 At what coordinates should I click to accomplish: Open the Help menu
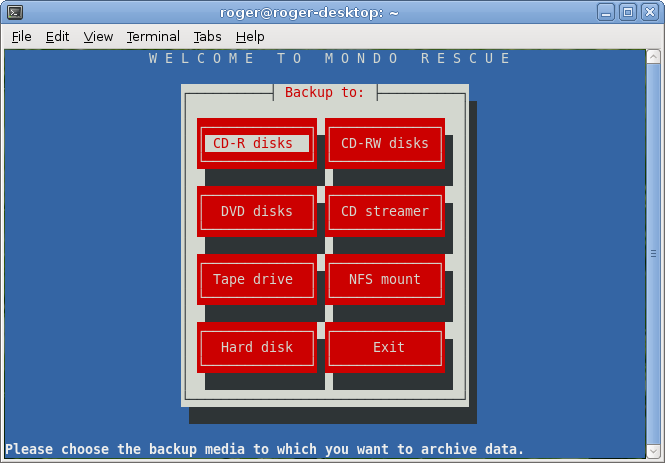click(250, 37)
